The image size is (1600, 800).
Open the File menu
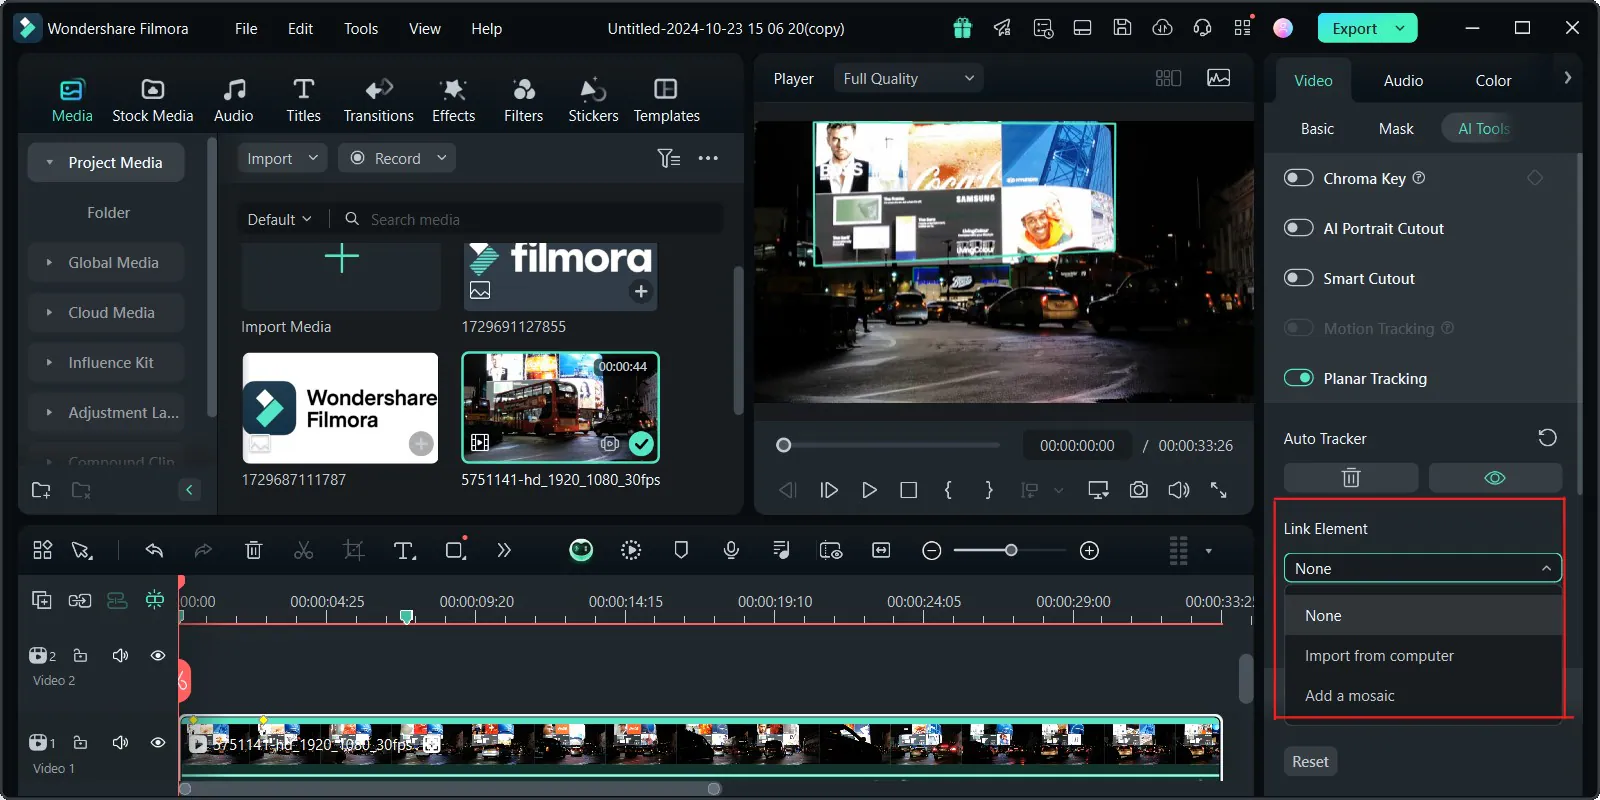[246, 28]
